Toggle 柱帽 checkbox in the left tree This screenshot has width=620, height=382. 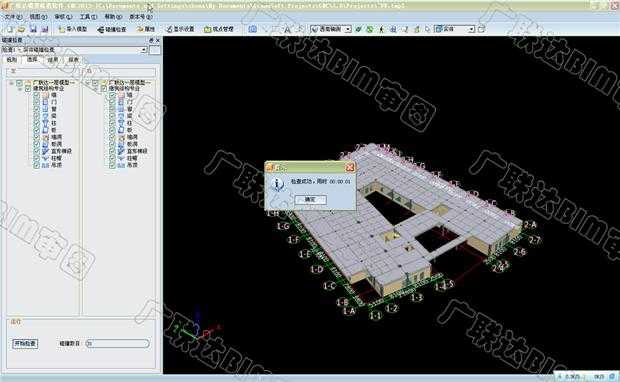coord(36,158)
